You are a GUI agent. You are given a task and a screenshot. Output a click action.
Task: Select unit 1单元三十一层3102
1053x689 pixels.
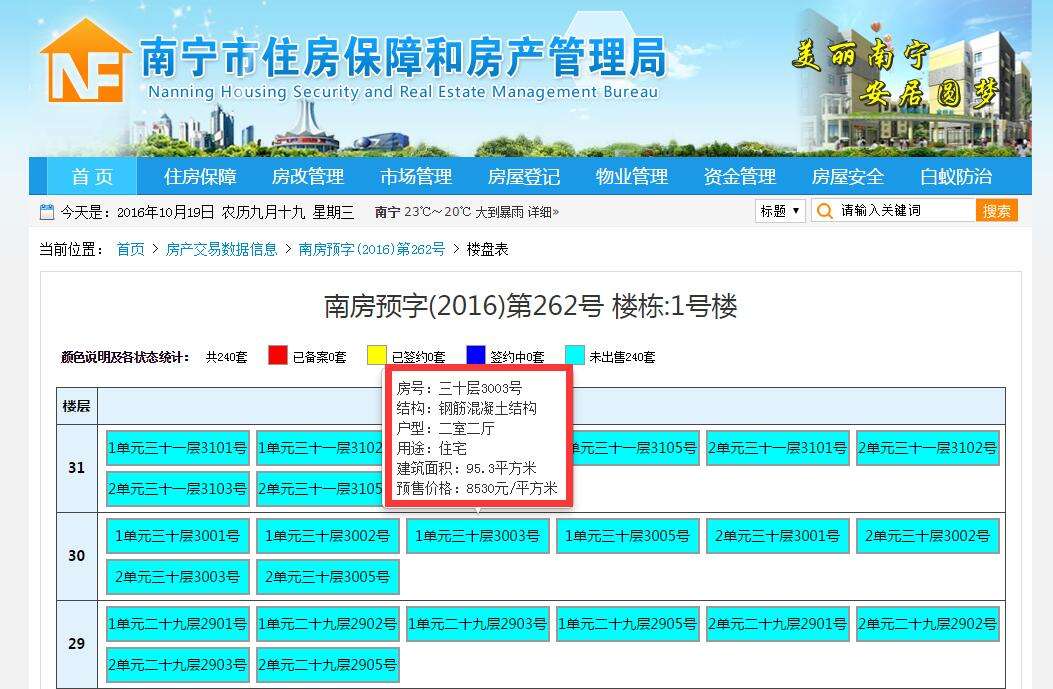tap(320, 448)
